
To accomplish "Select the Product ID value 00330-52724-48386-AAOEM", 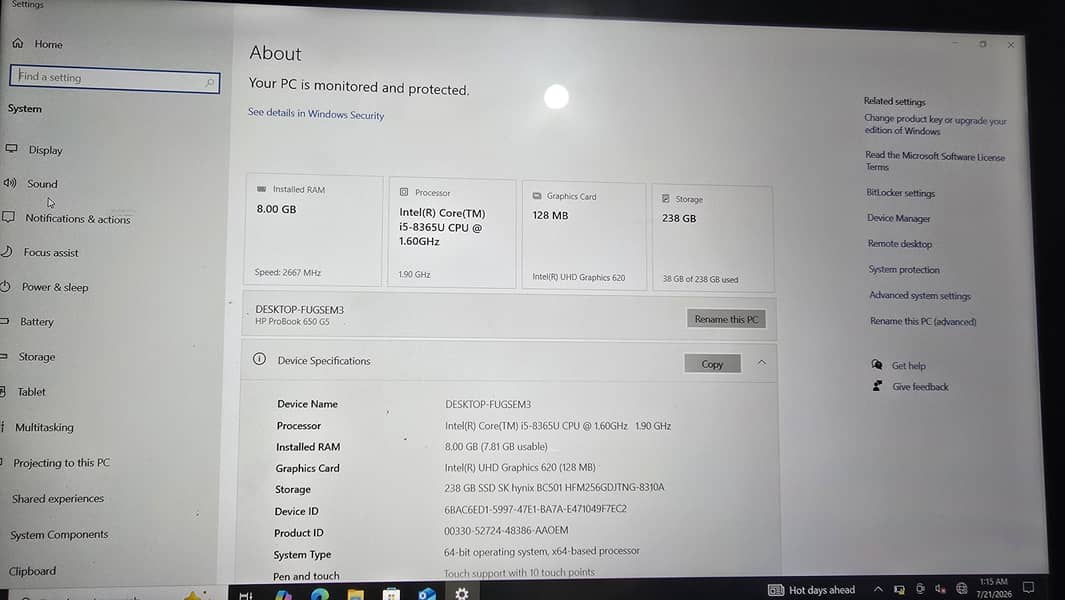I will click(506, 530).
